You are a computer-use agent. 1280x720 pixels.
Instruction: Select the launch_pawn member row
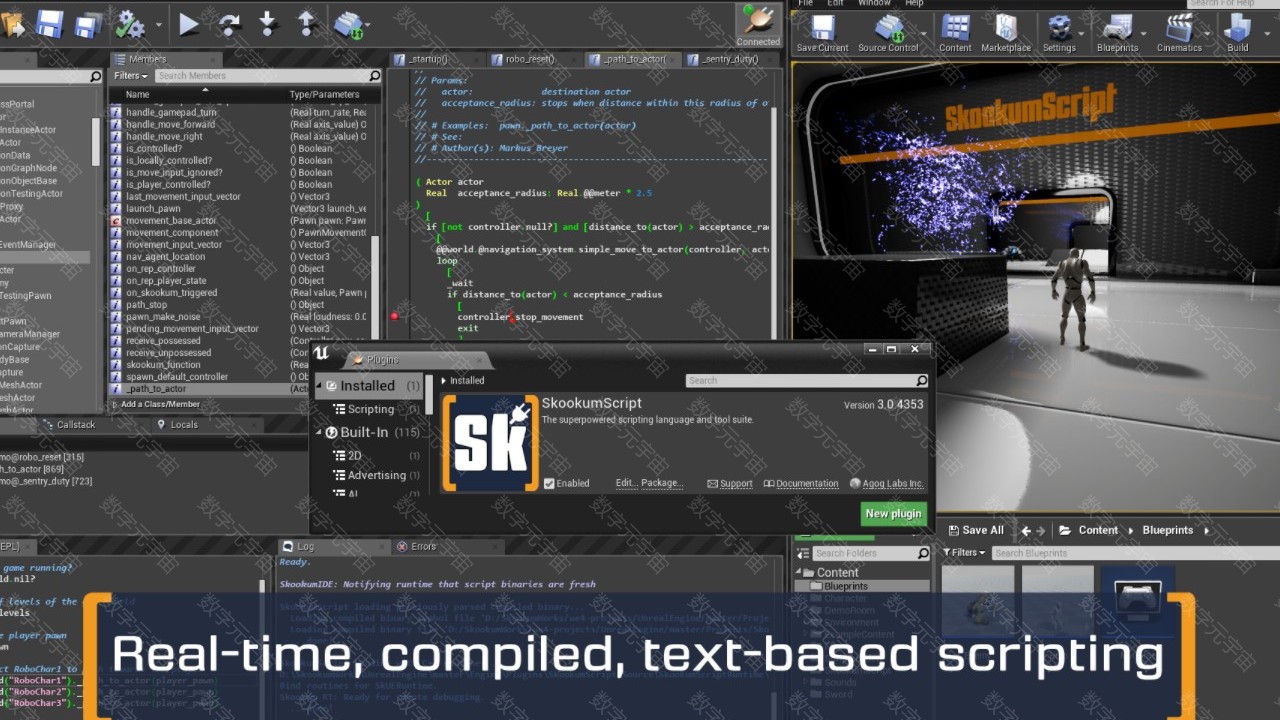pyautogui.click(x=238, y=208)
